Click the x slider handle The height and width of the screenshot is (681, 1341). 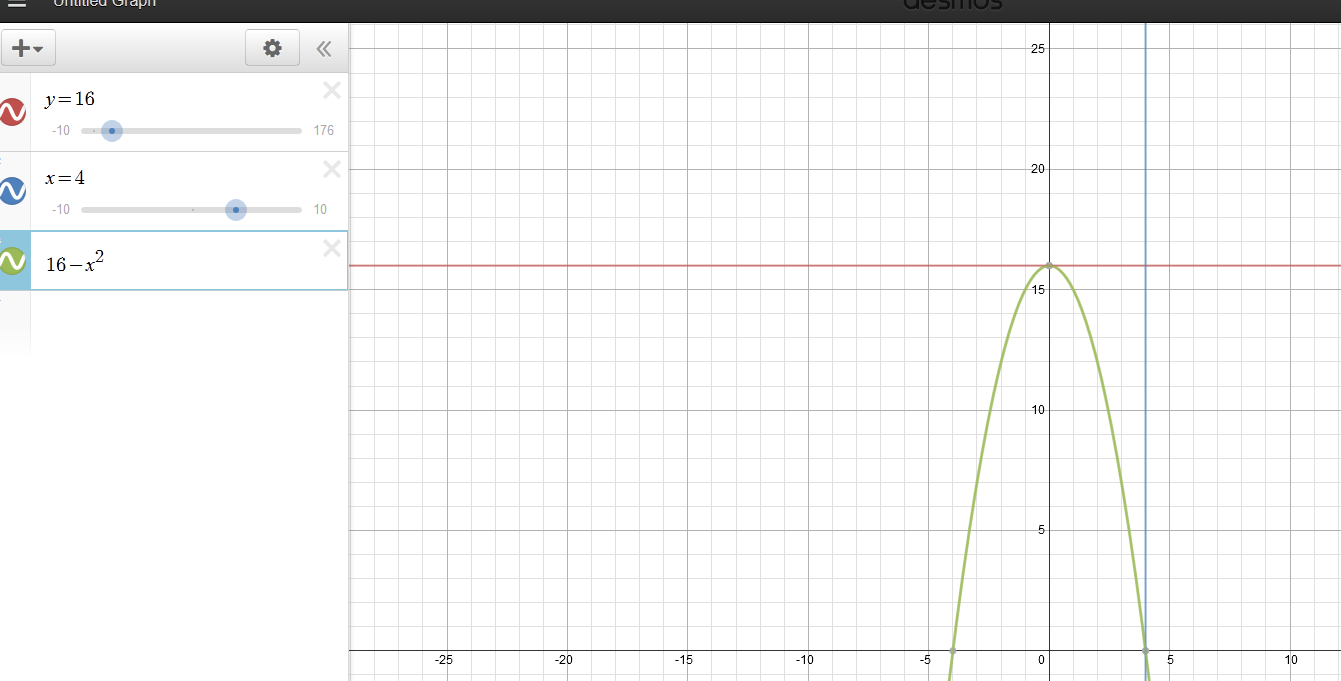[236, 210]
